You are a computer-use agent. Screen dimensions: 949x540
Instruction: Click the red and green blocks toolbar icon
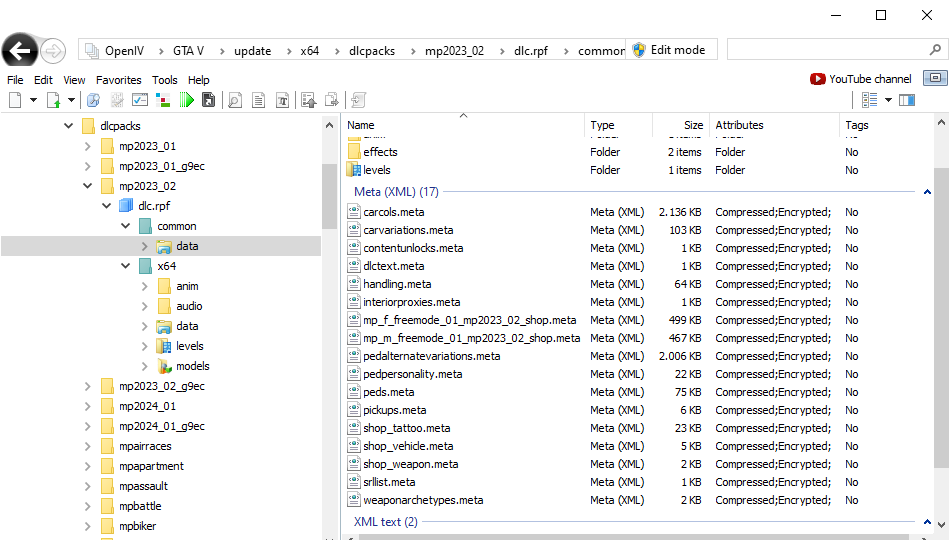[163, 100]
